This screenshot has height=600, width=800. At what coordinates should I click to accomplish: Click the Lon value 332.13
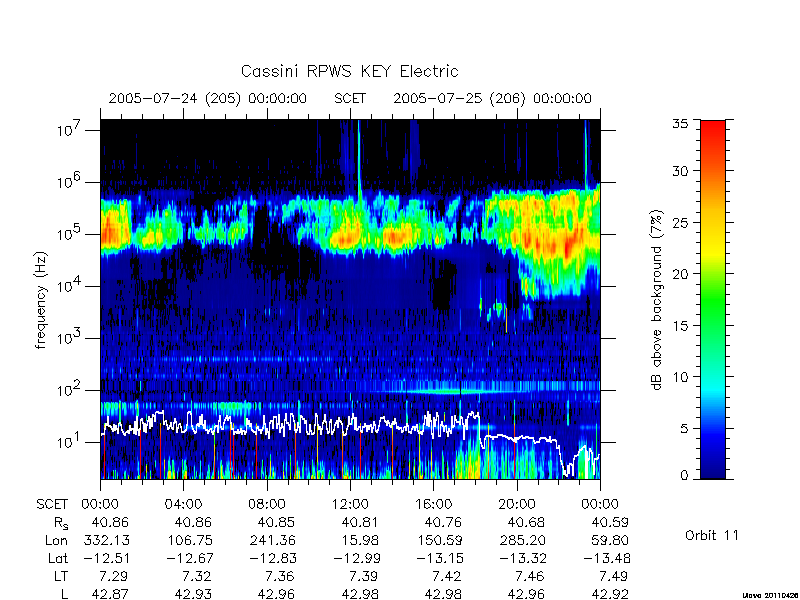tap(106, 541)
